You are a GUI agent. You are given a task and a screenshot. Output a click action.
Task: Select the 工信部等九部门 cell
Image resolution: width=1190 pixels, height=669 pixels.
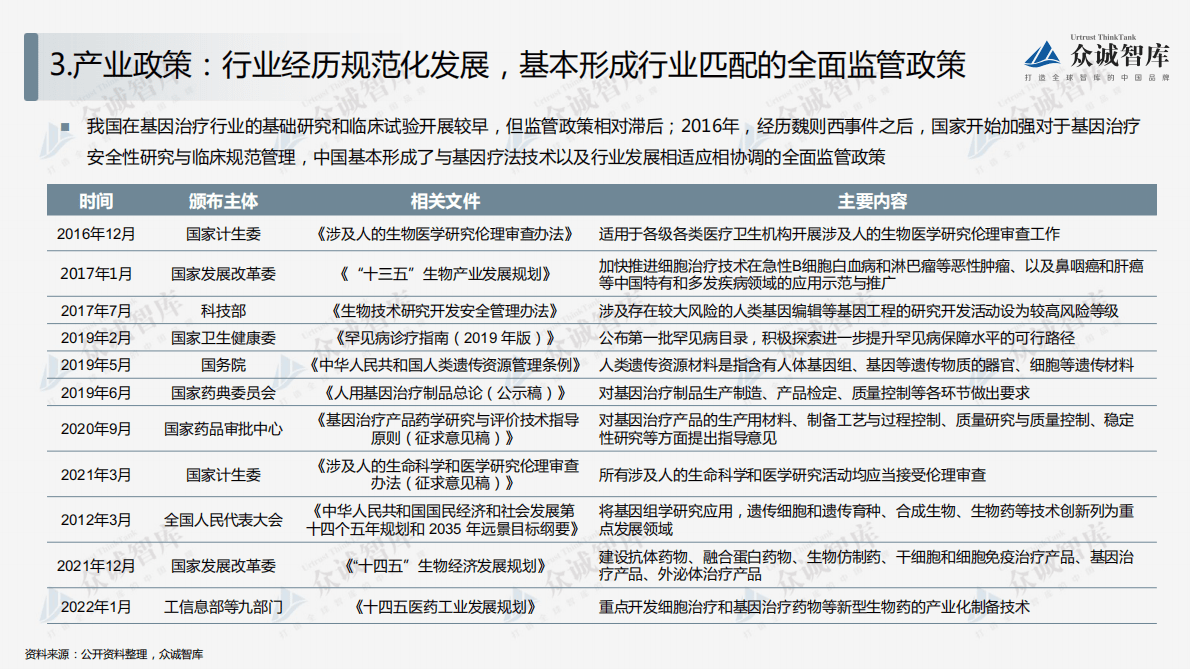(226, 605)
